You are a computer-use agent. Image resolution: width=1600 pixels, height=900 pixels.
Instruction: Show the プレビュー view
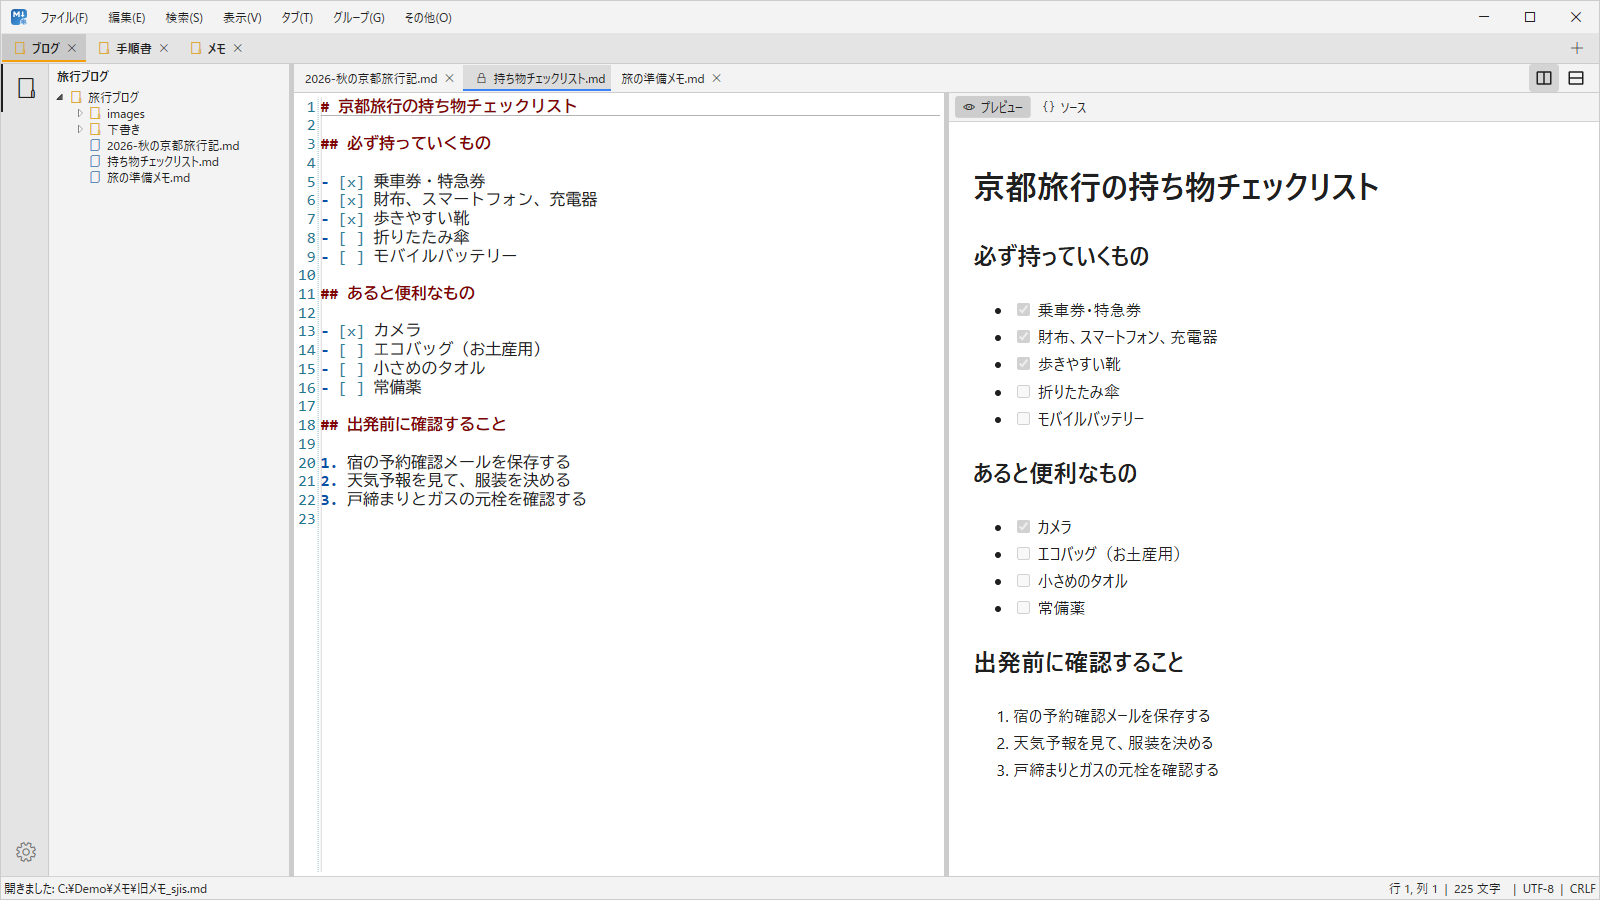pos(993,107)
